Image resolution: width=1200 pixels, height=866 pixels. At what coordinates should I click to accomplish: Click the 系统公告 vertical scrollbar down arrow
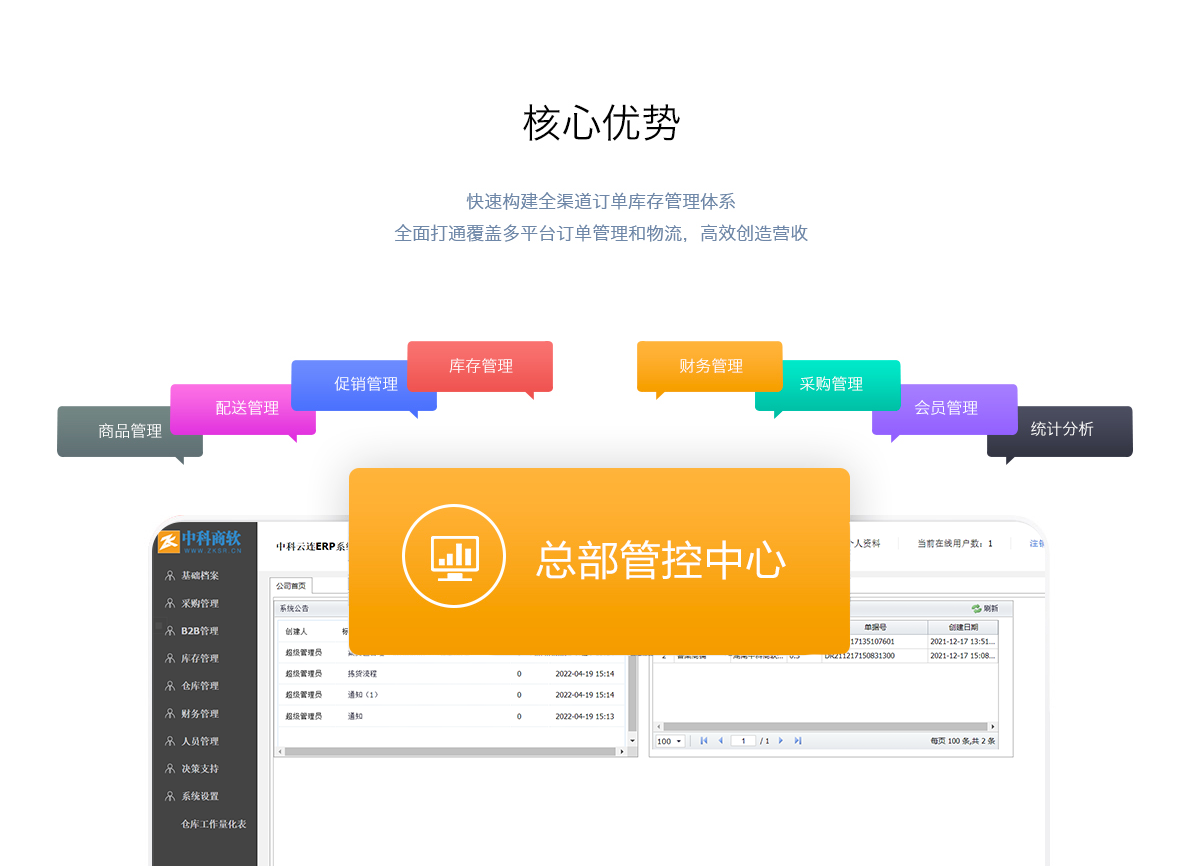pyautogui.click(x=632, y=741)
